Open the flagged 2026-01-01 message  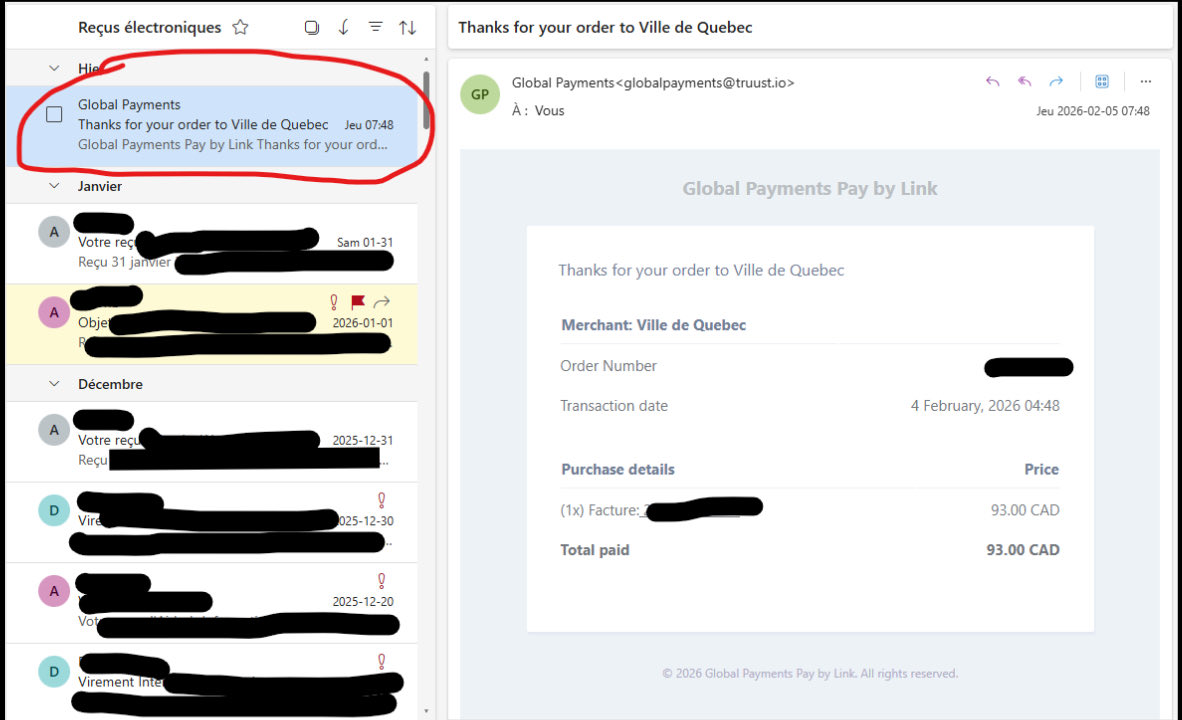pos(212,324)
